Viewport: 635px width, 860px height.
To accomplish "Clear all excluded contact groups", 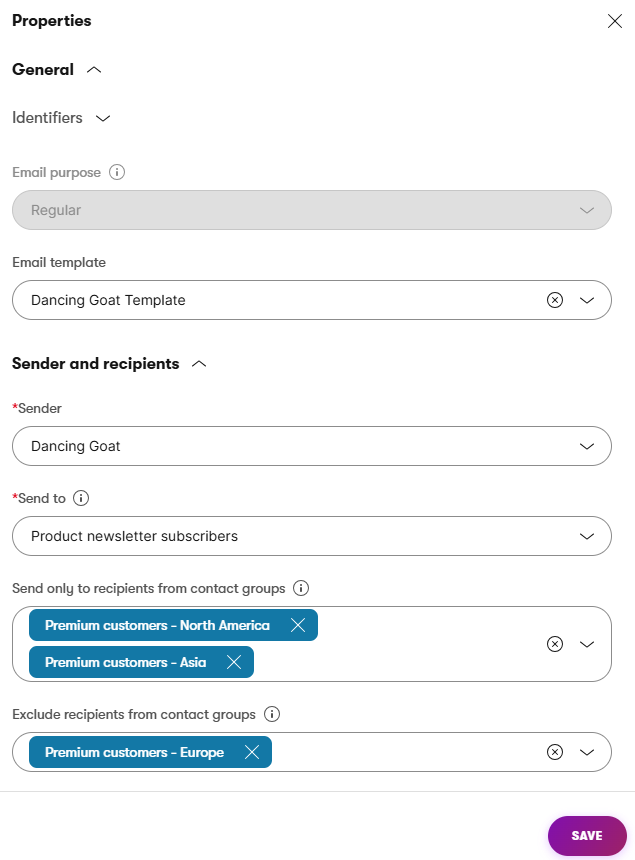I will pos(555,752).
